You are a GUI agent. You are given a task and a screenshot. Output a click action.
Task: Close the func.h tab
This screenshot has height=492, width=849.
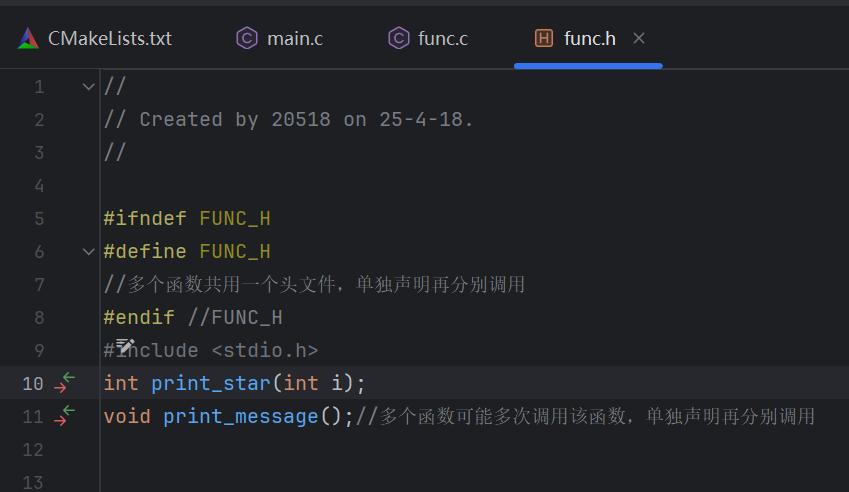pyautogui.click(x=639, y=38)
